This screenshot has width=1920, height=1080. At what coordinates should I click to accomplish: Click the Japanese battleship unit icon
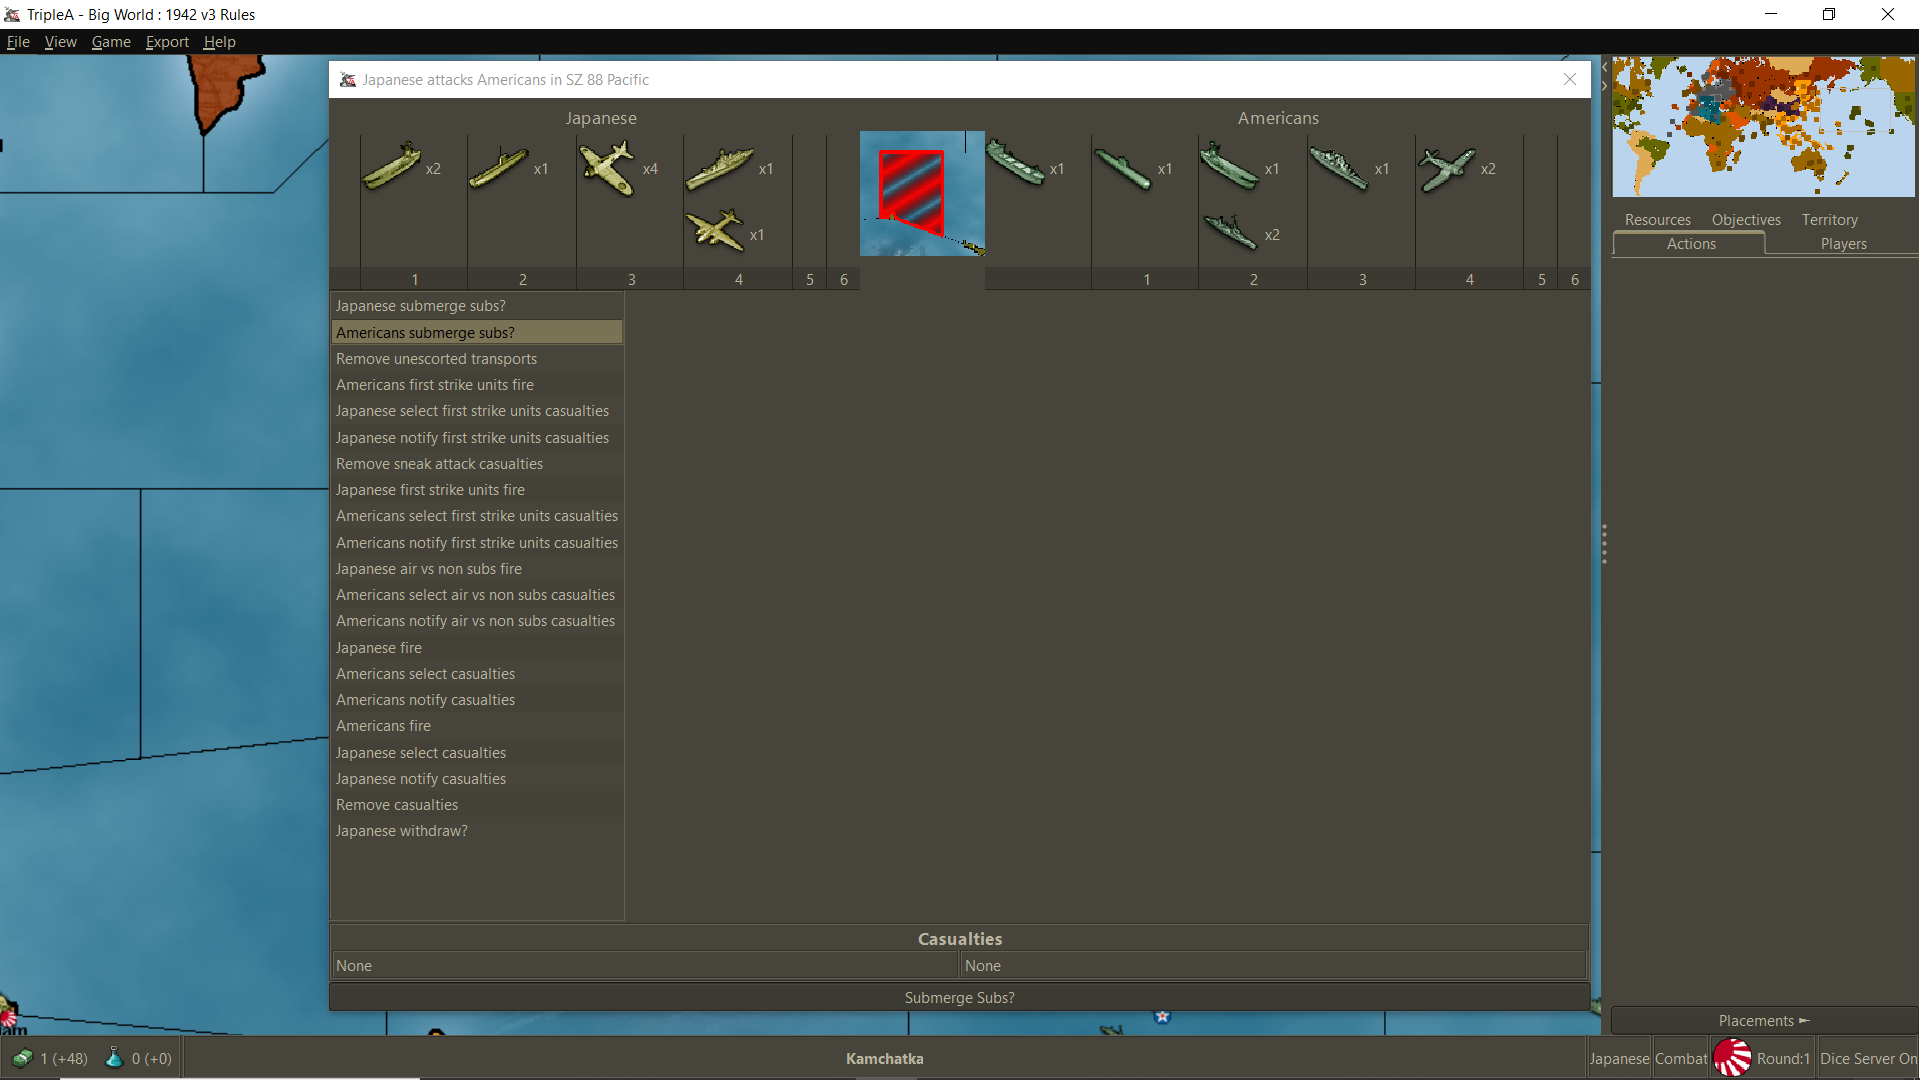[720, 168]
